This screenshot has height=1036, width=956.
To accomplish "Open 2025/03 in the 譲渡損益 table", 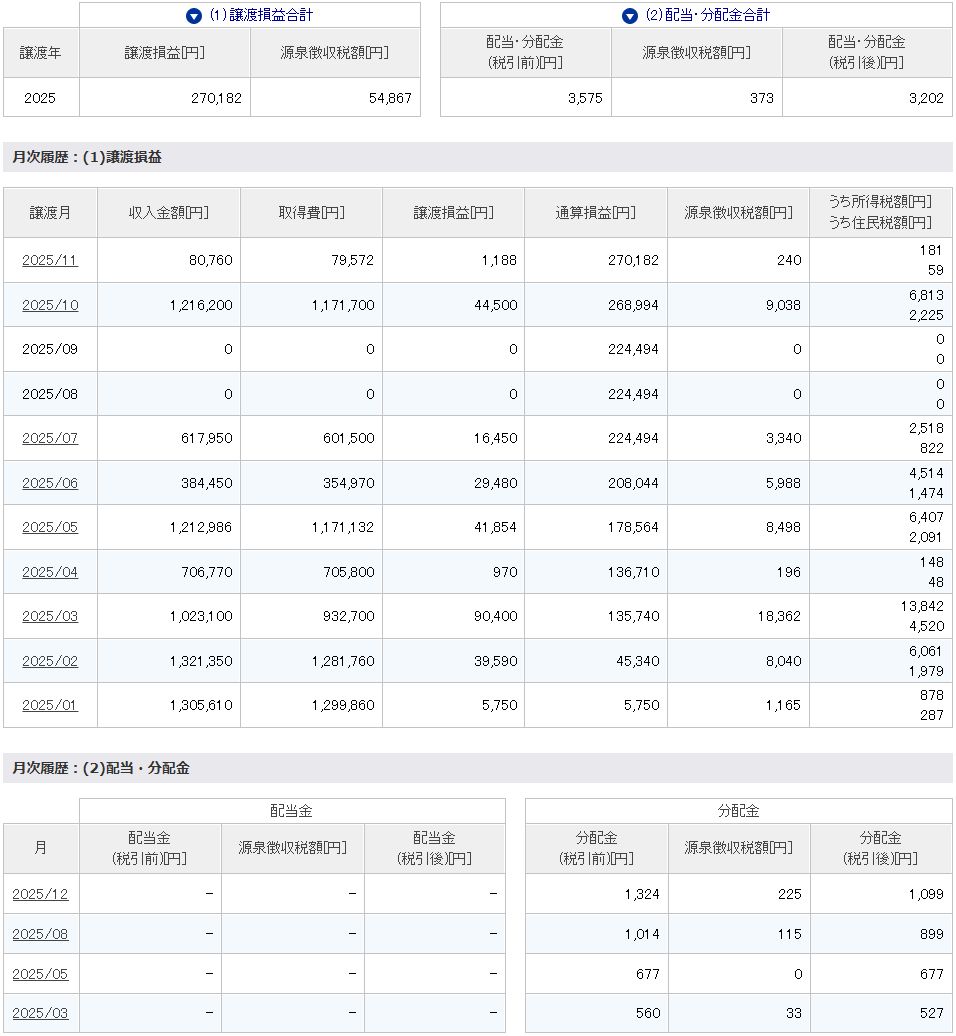I will coord(50,616).
